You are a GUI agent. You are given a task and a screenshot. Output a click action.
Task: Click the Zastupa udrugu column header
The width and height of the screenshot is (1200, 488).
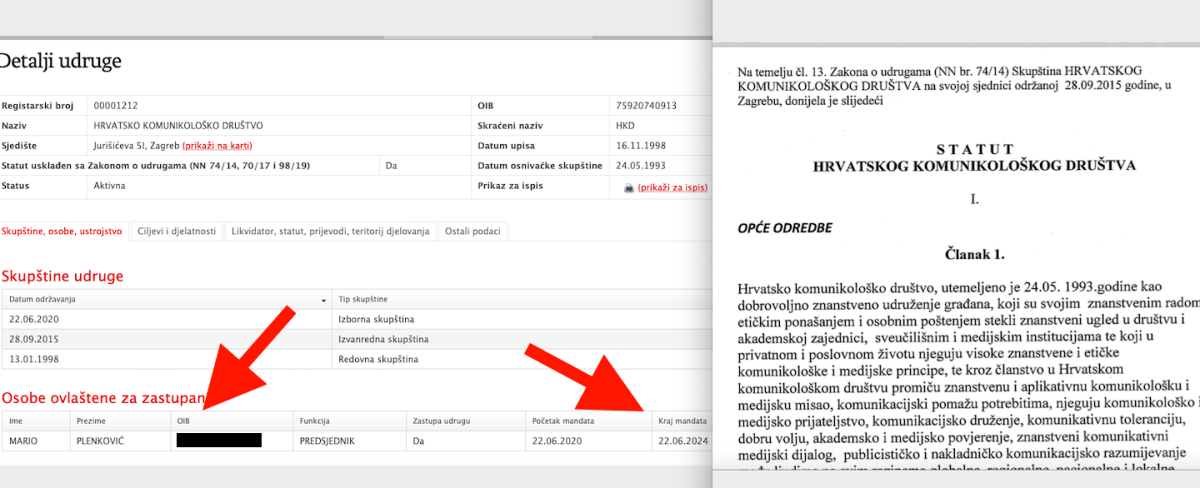pos(466,421)
